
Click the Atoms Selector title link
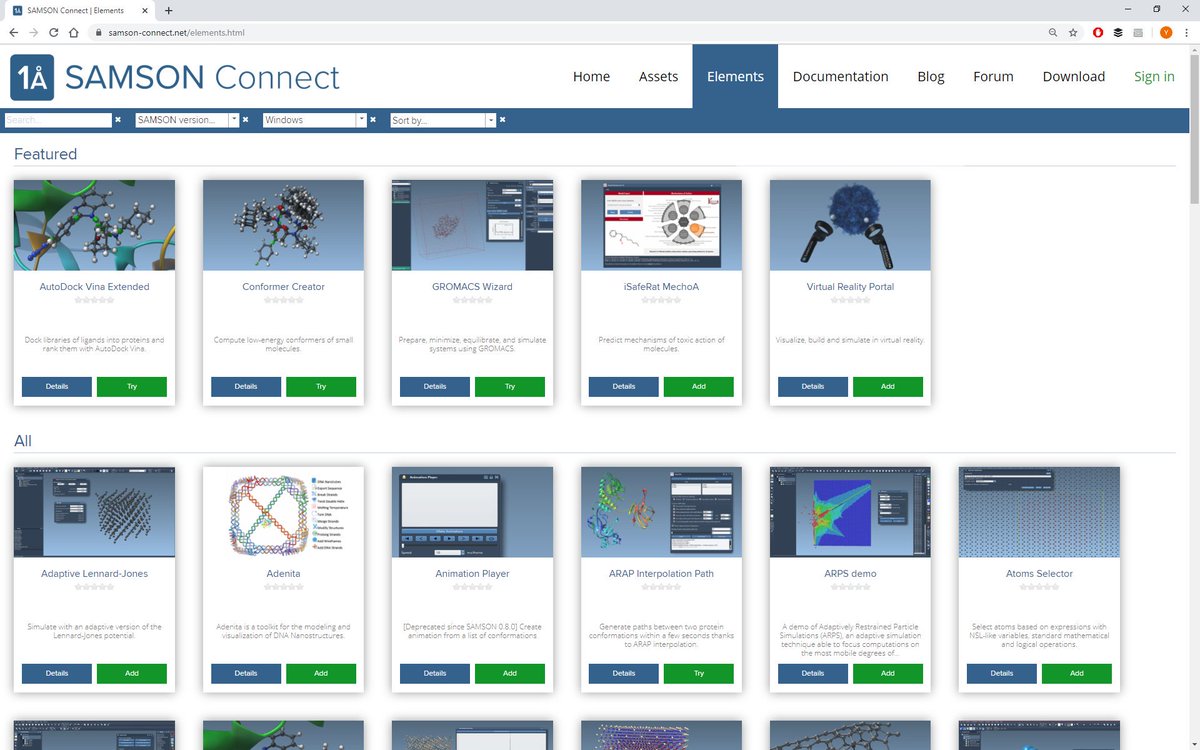tap(1039, 574)
